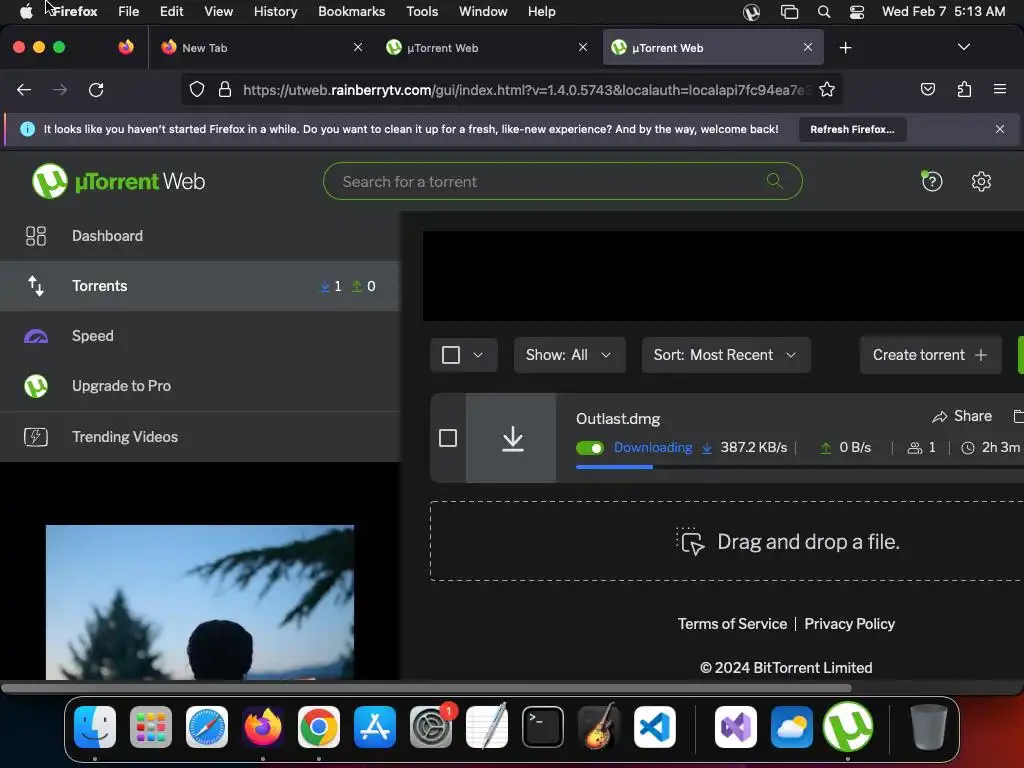
Task: Open µTorrent settings gear
Action: (981, 181)
